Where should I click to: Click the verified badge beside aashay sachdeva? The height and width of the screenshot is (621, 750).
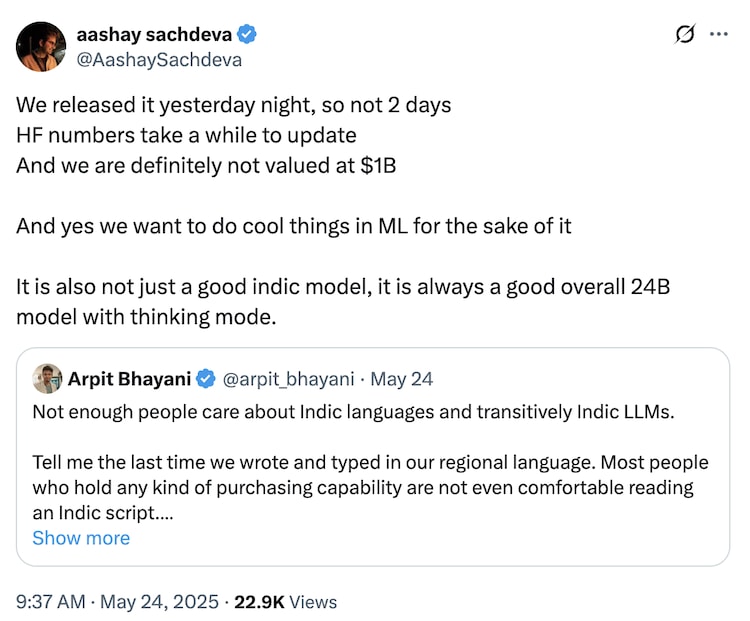pyautogui.click(x=247, y=35)
